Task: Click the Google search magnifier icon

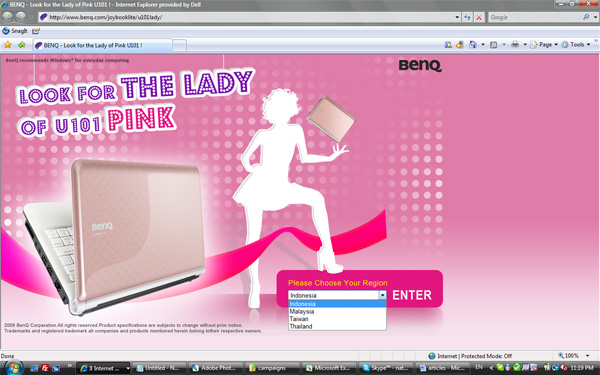Action: point(586,17)
